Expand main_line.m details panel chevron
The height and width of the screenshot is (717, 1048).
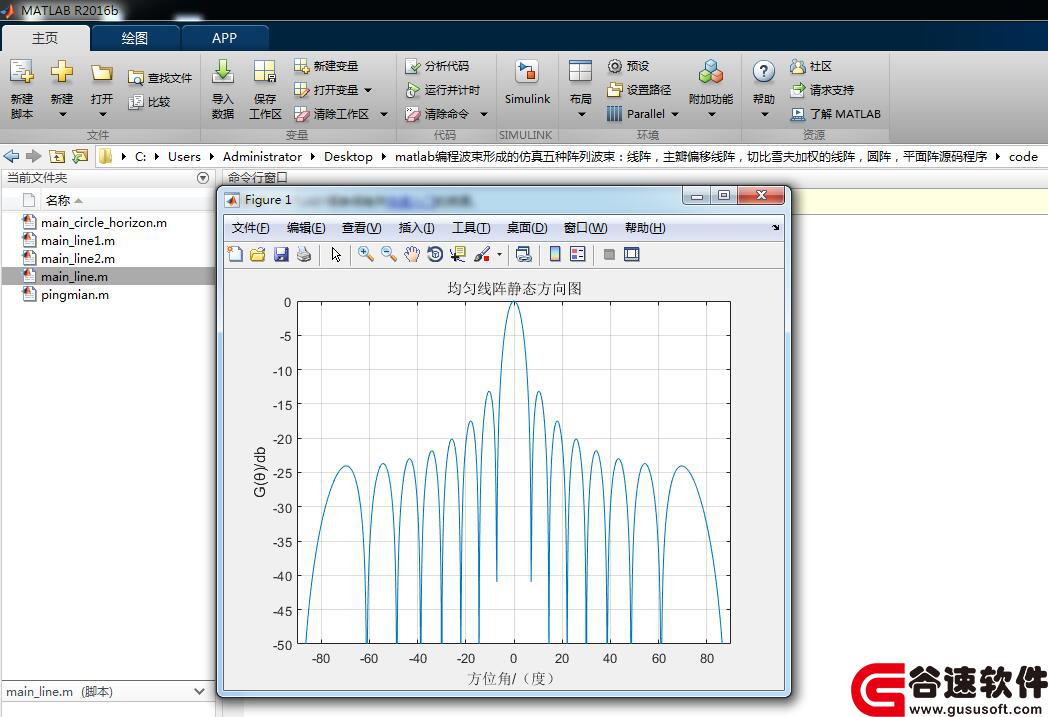199,692
